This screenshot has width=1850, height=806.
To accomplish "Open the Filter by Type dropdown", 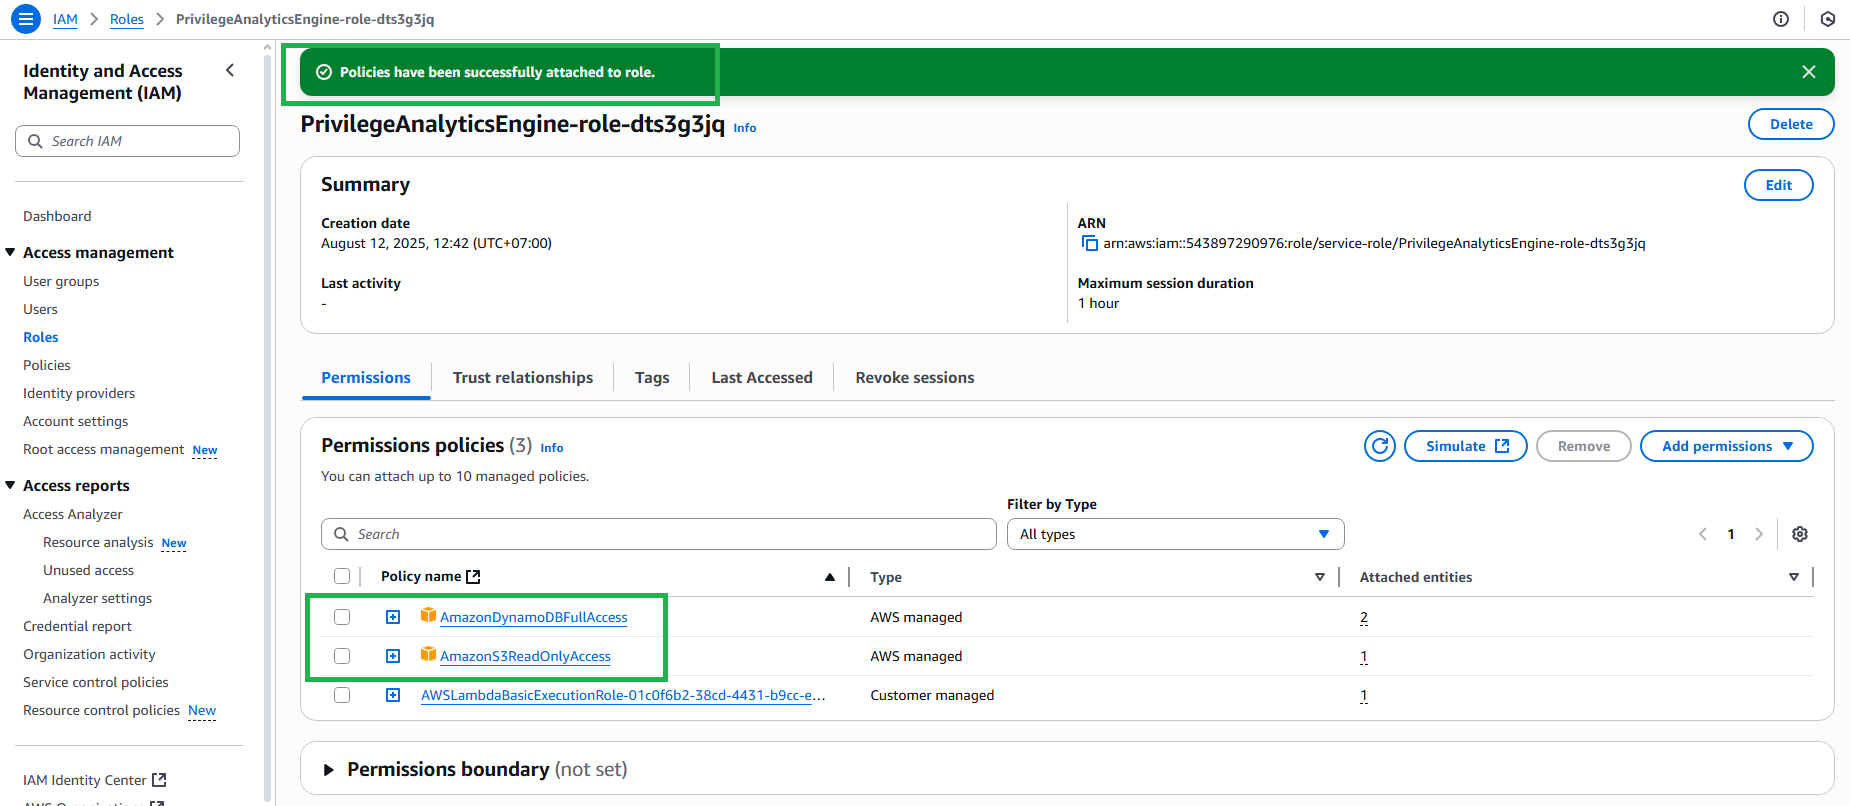I will click(1175, 534).
